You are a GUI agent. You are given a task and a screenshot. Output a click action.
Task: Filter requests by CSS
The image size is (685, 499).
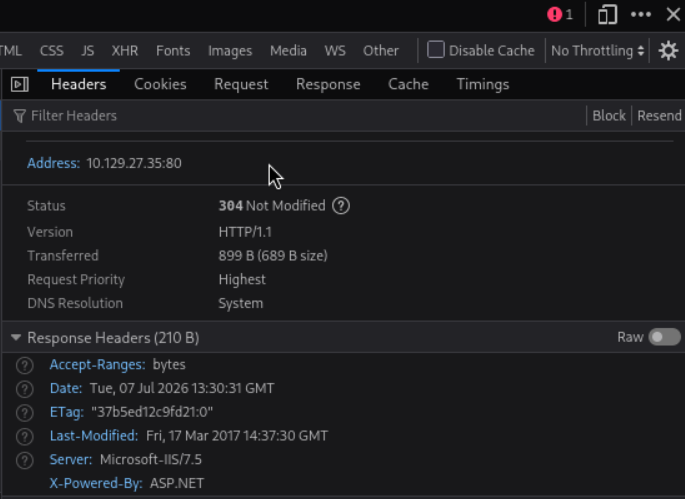(x=52, y=51)
